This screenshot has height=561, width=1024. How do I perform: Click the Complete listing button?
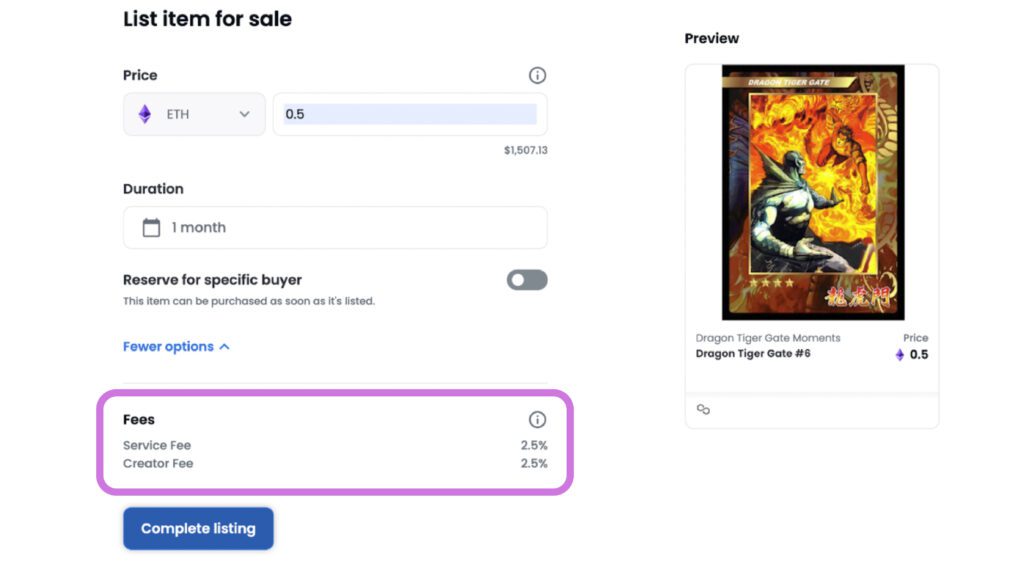click(198, 528)
